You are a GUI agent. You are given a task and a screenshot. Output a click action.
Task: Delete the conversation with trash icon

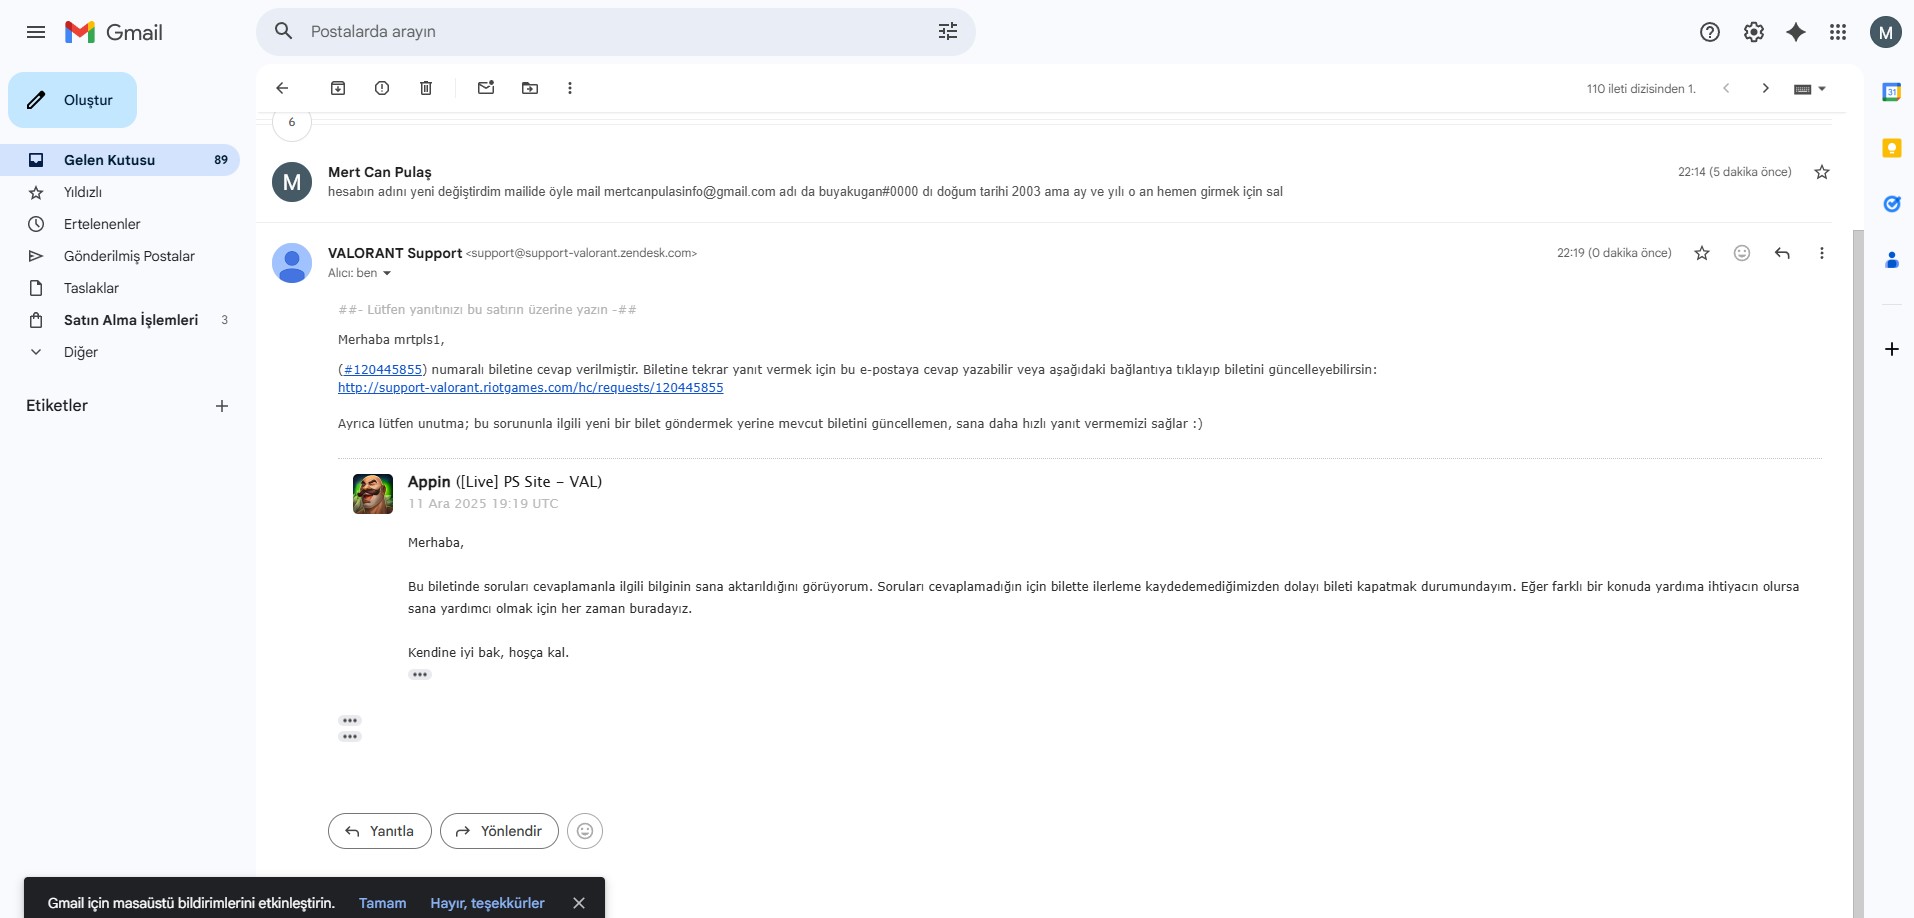426,88
